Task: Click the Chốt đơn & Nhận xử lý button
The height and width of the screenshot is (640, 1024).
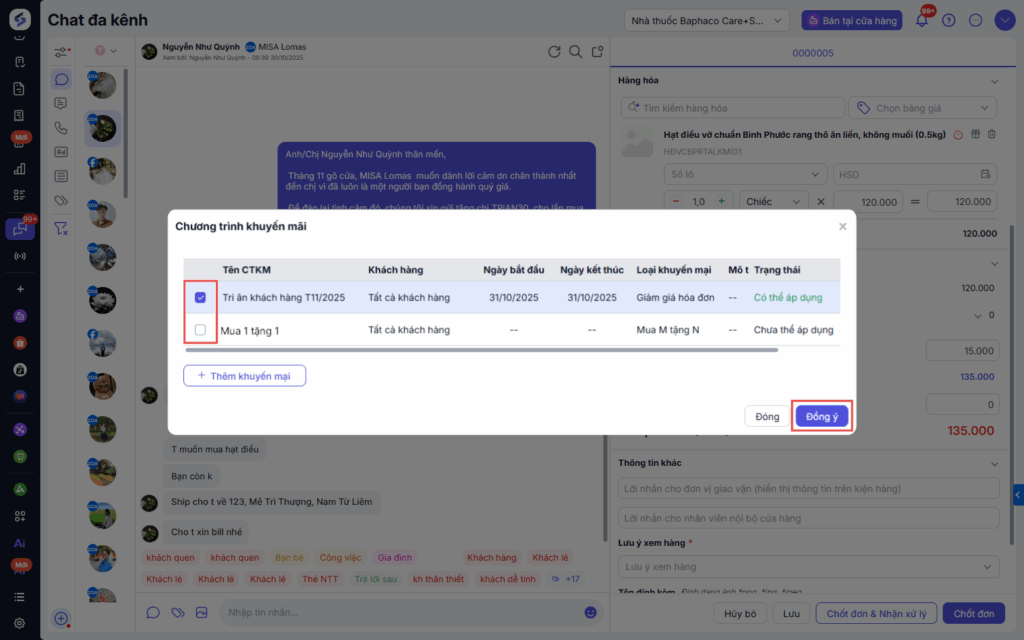Action: tap(876, 613)
